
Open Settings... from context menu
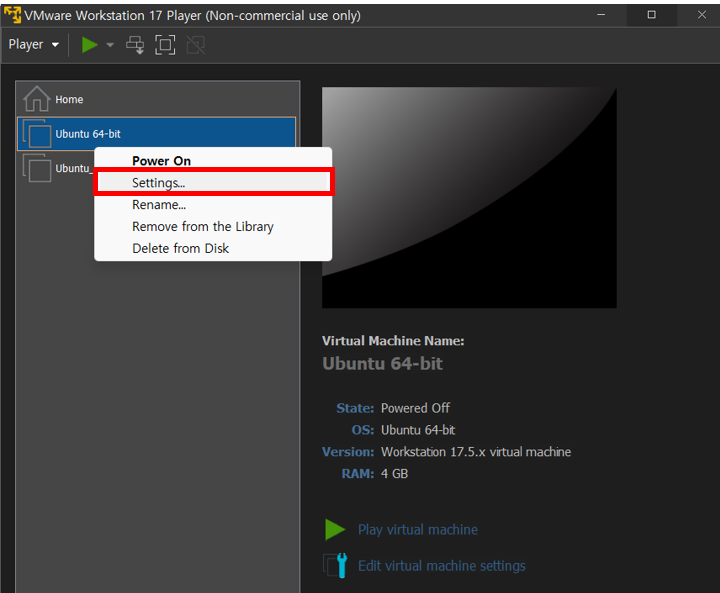pyautogui.click(x=213, y=182)
